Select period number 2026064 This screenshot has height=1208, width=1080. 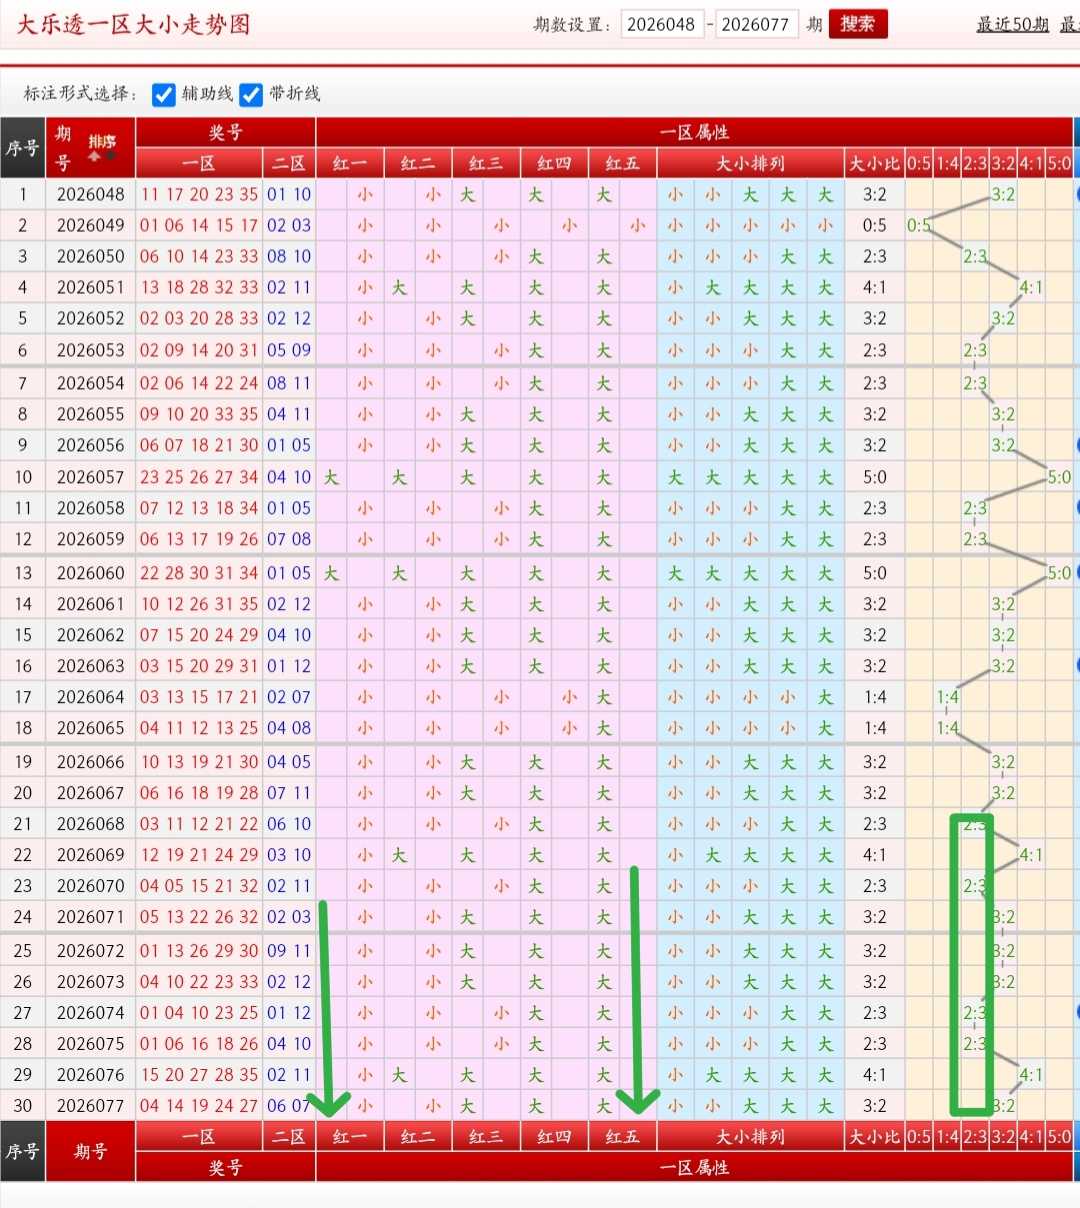90,697
